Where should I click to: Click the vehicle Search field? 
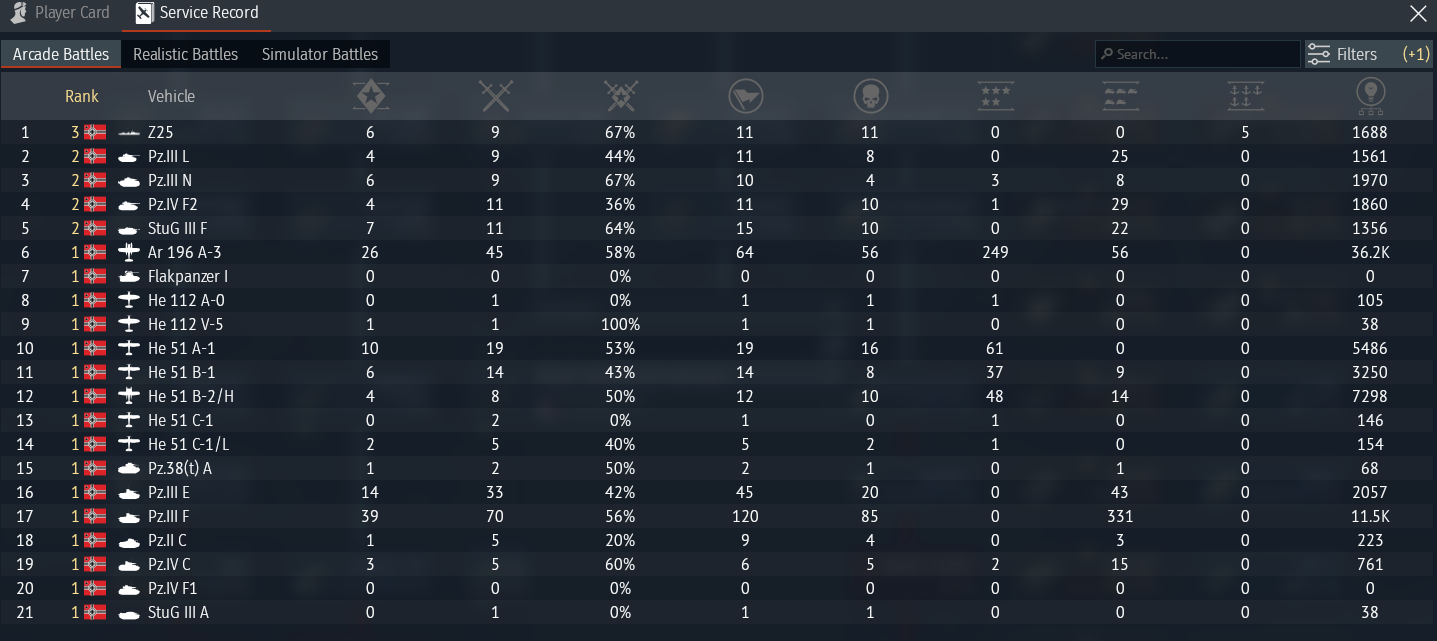coord(1197,54)
